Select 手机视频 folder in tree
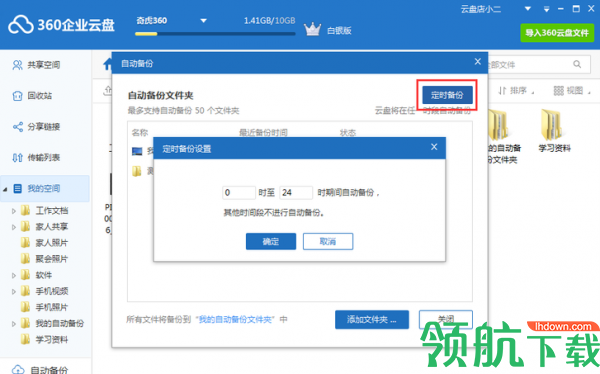The width and height of the screenshot is (600, 374). click(x=44, y=291)
